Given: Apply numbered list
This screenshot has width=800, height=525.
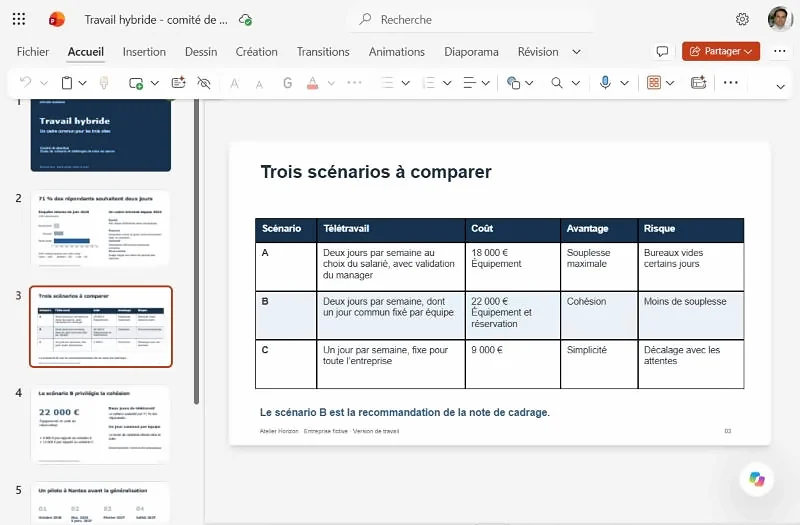Looking at the screenshot, I should [x=429, y=83].
